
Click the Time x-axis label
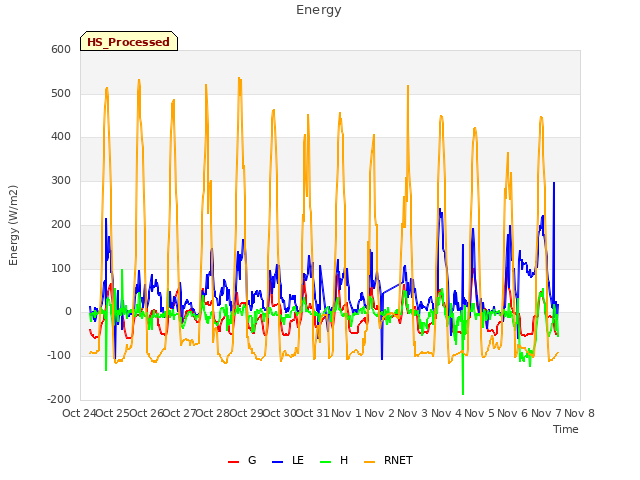point(566,429)
